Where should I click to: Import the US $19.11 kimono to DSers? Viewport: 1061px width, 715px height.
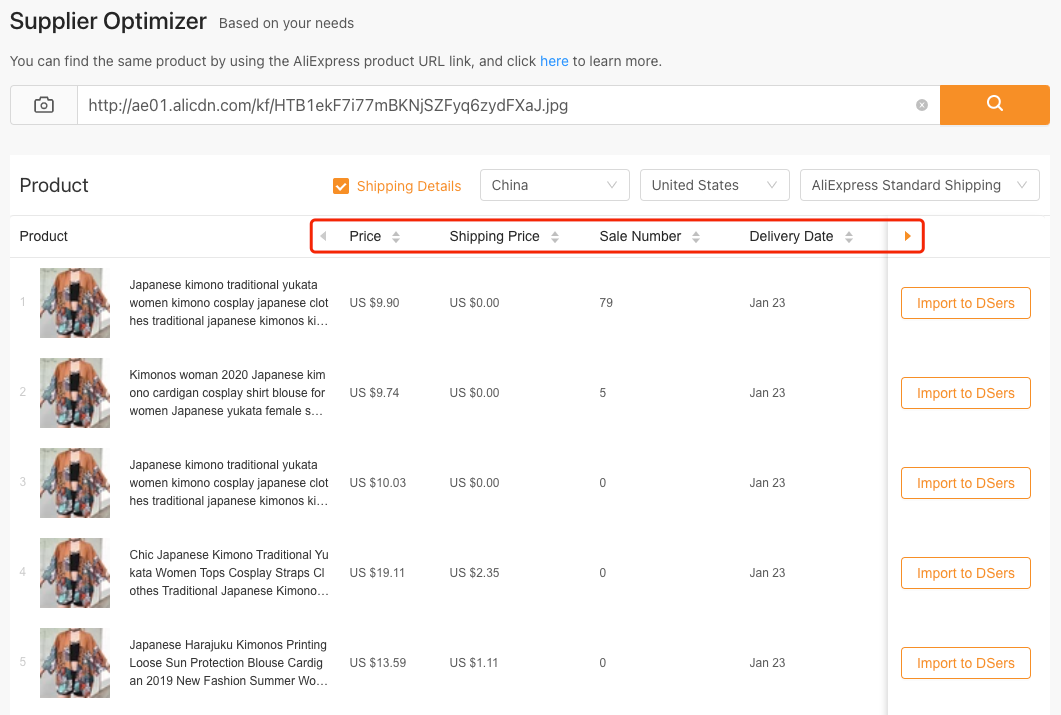click(966, 573)
